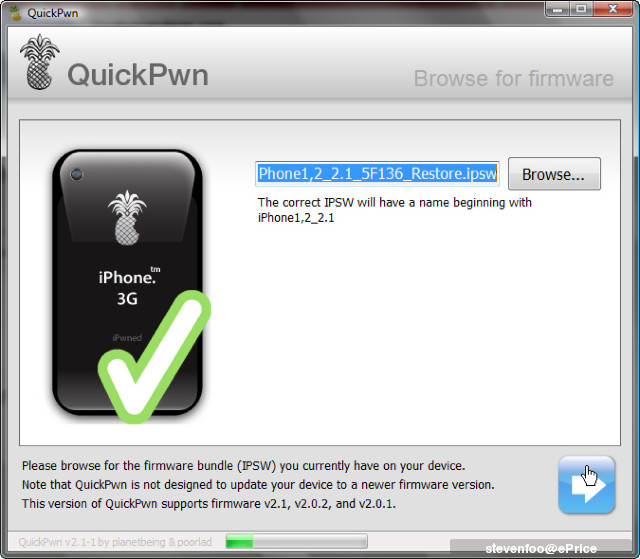Click the QuickPwn v2.1-1 credits in status bar

pos(115,542)
